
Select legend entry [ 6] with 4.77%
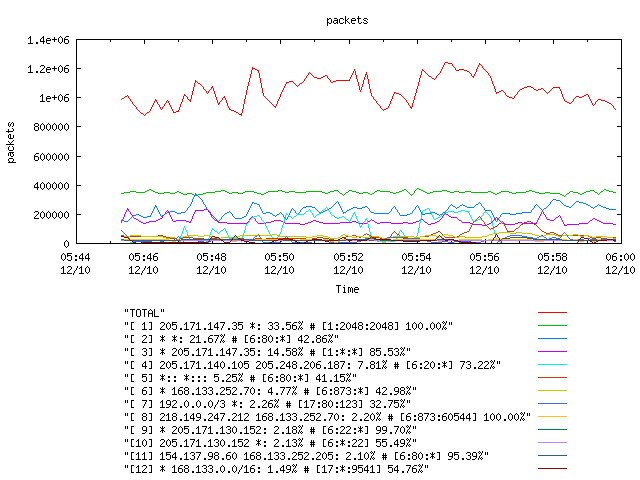[270, 391]
